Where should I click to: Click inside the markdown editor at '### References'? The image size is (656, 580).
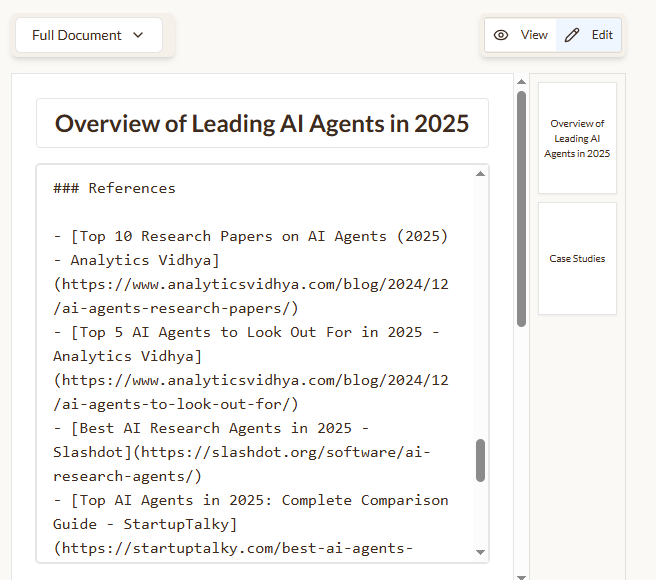(114, 188)
